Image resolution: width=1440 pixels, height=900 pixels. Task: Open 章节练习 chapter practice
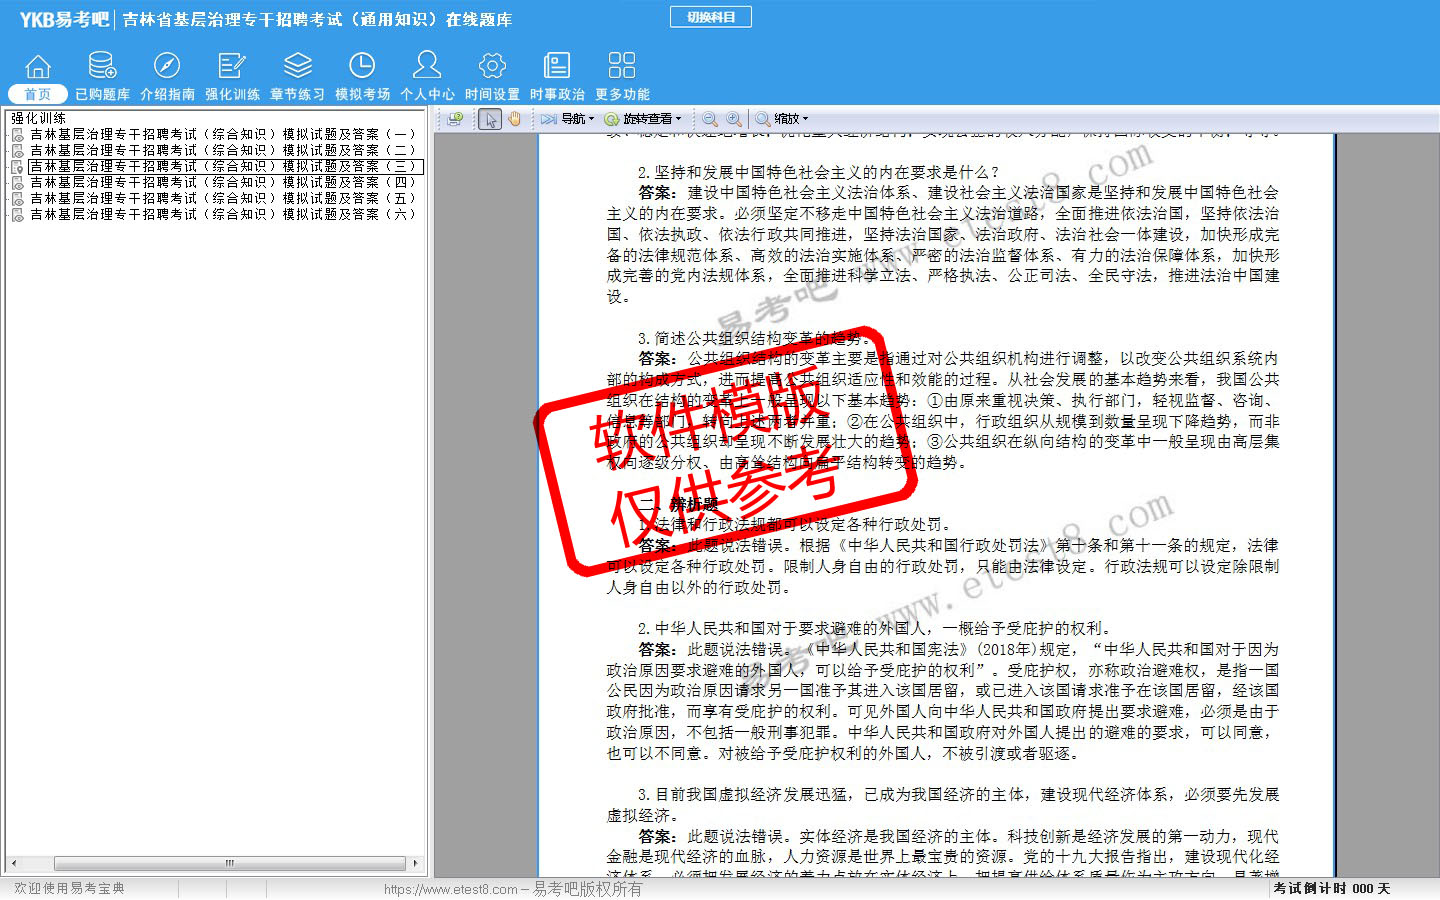click(x=297, y=77)
